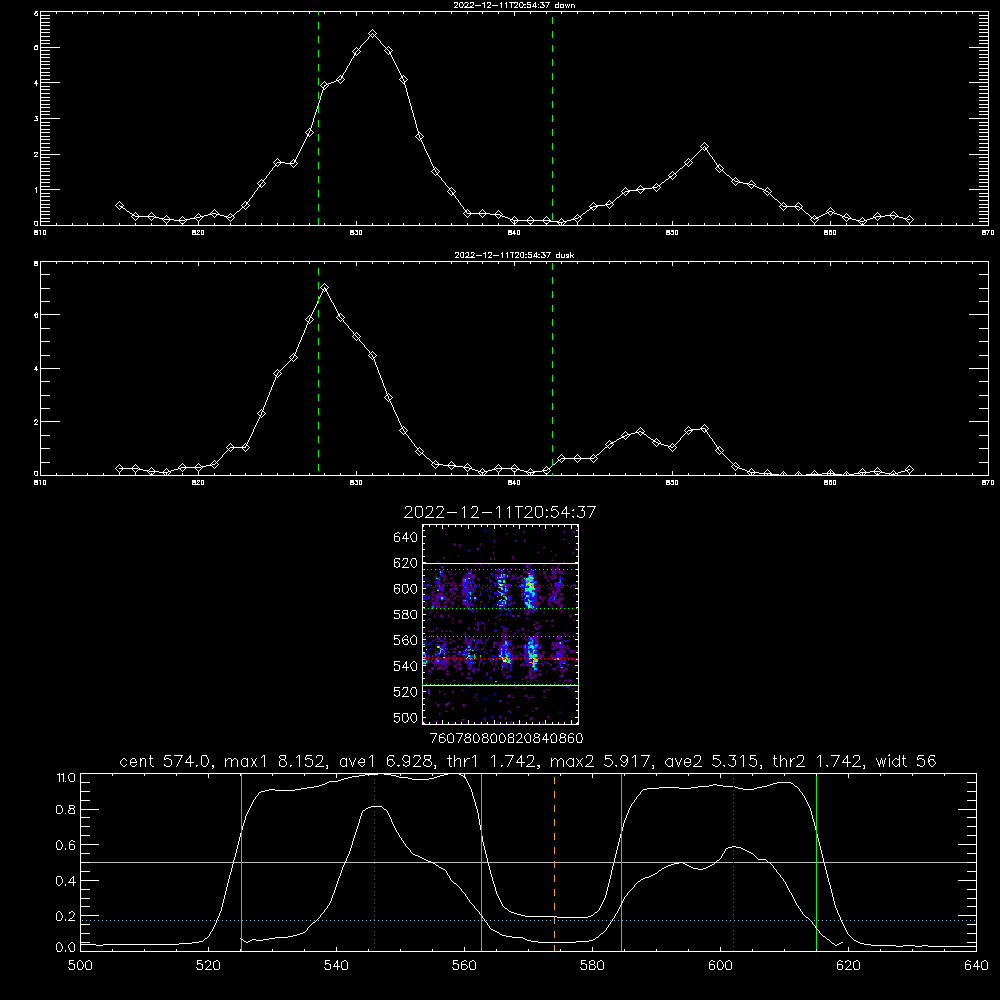Click the highest diamond marker on dawn curve
Image resolution: width=1000 pixels, height=1000 pixels.
point(372,34)
